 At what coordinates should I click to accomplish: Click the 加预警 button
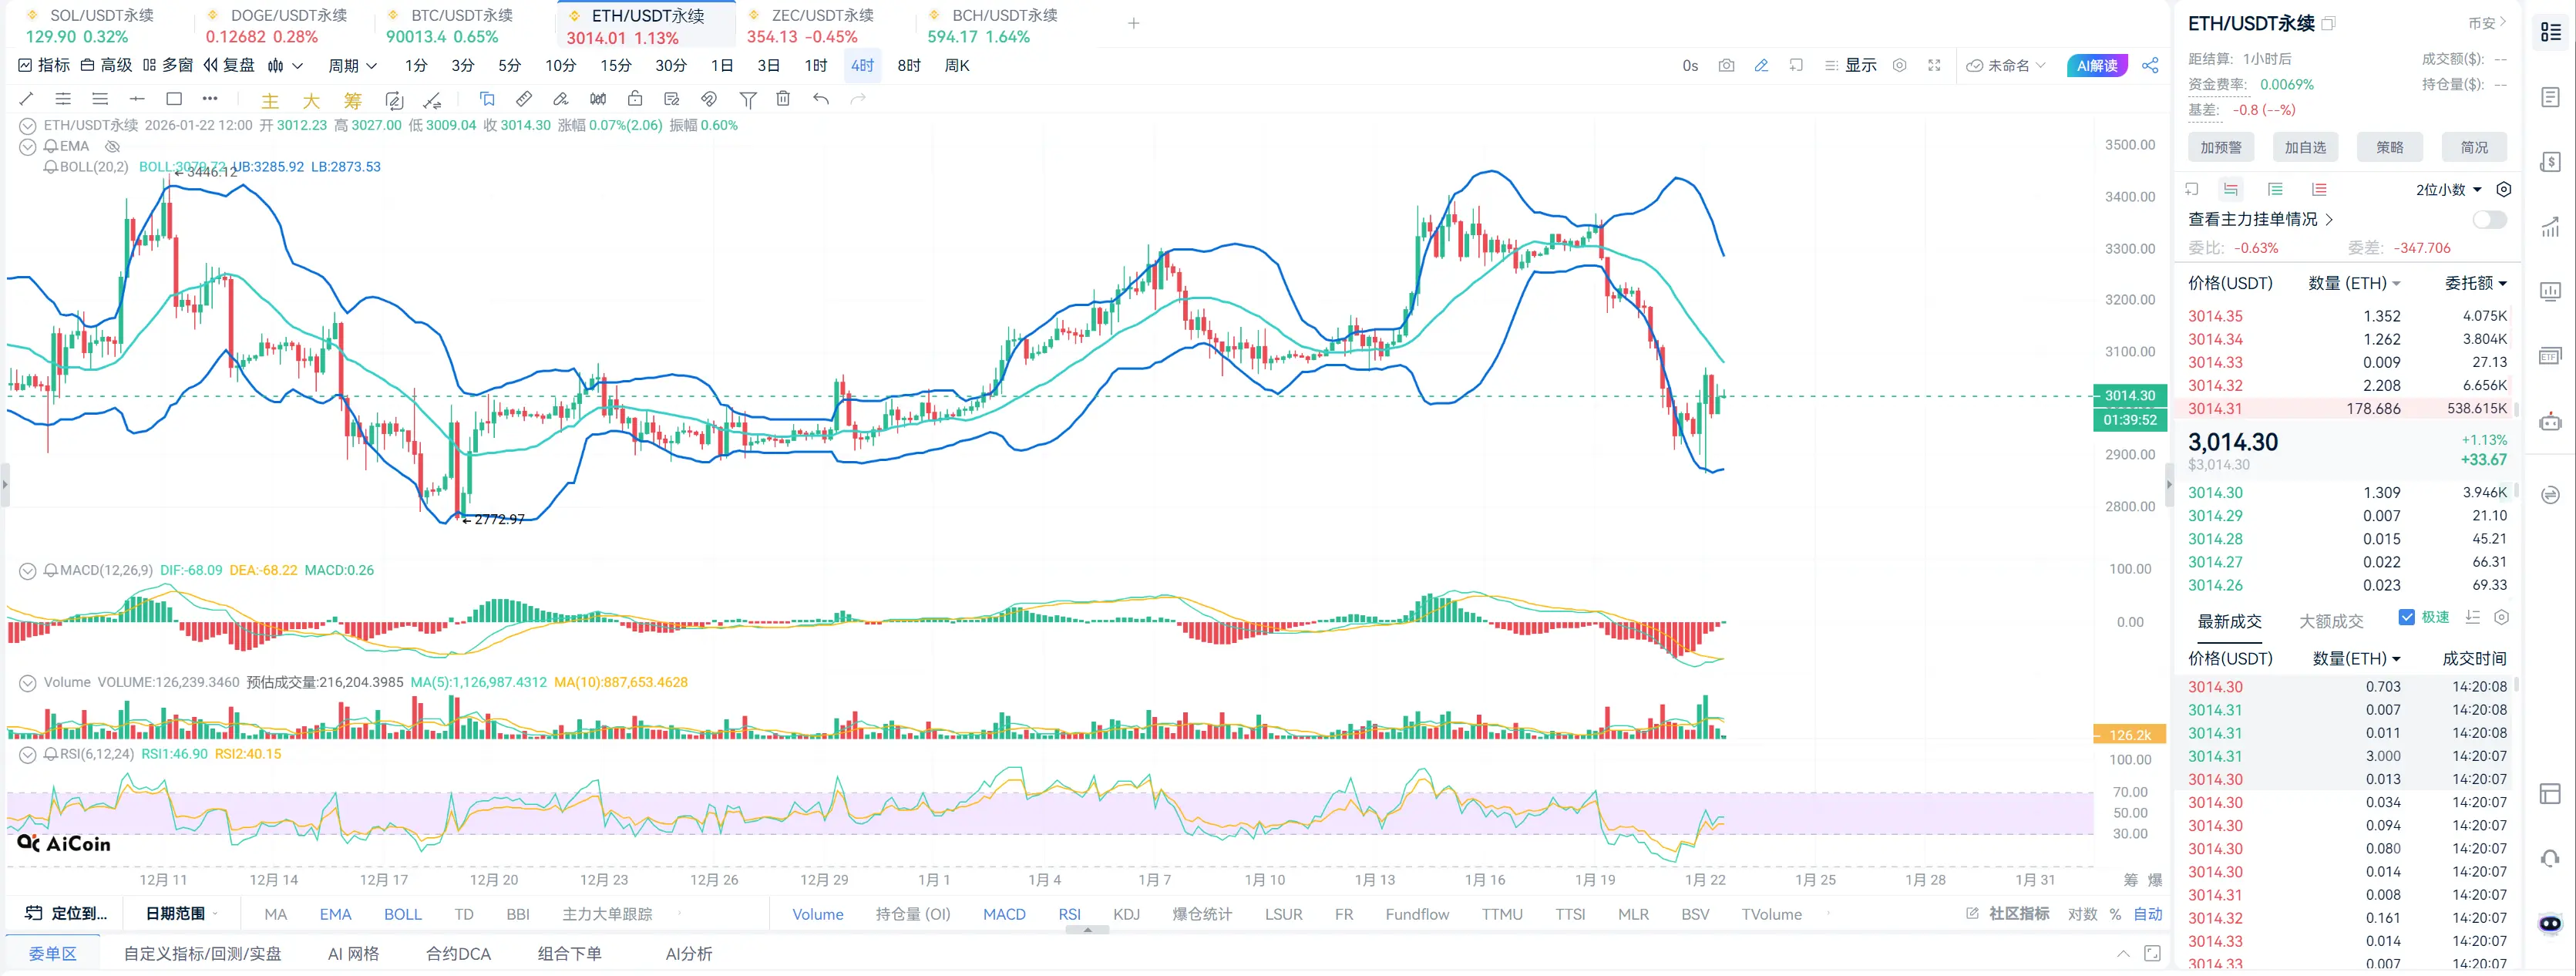[2220, 148]
